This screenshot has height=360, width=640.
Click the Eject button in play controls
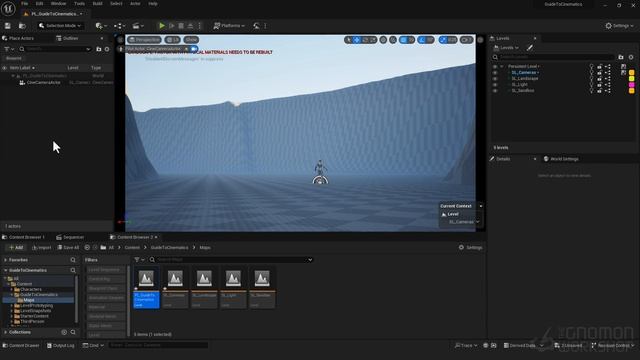pyautogui.click(x=190, y=26)
